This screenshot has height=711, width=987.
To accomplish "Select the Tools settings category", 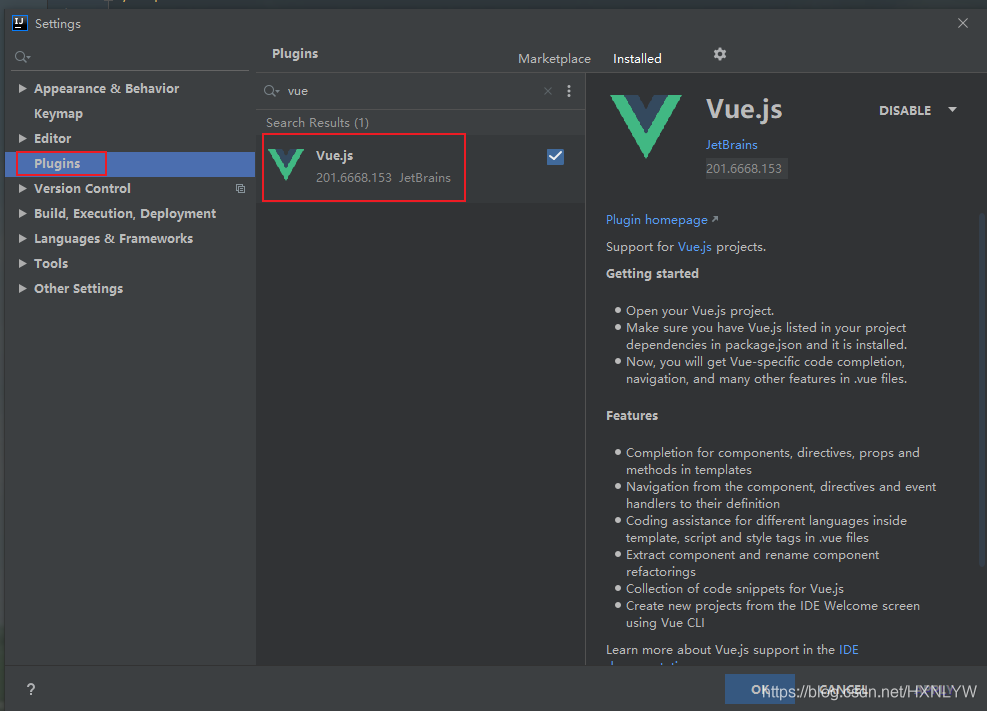I will [x=51, y=263].
